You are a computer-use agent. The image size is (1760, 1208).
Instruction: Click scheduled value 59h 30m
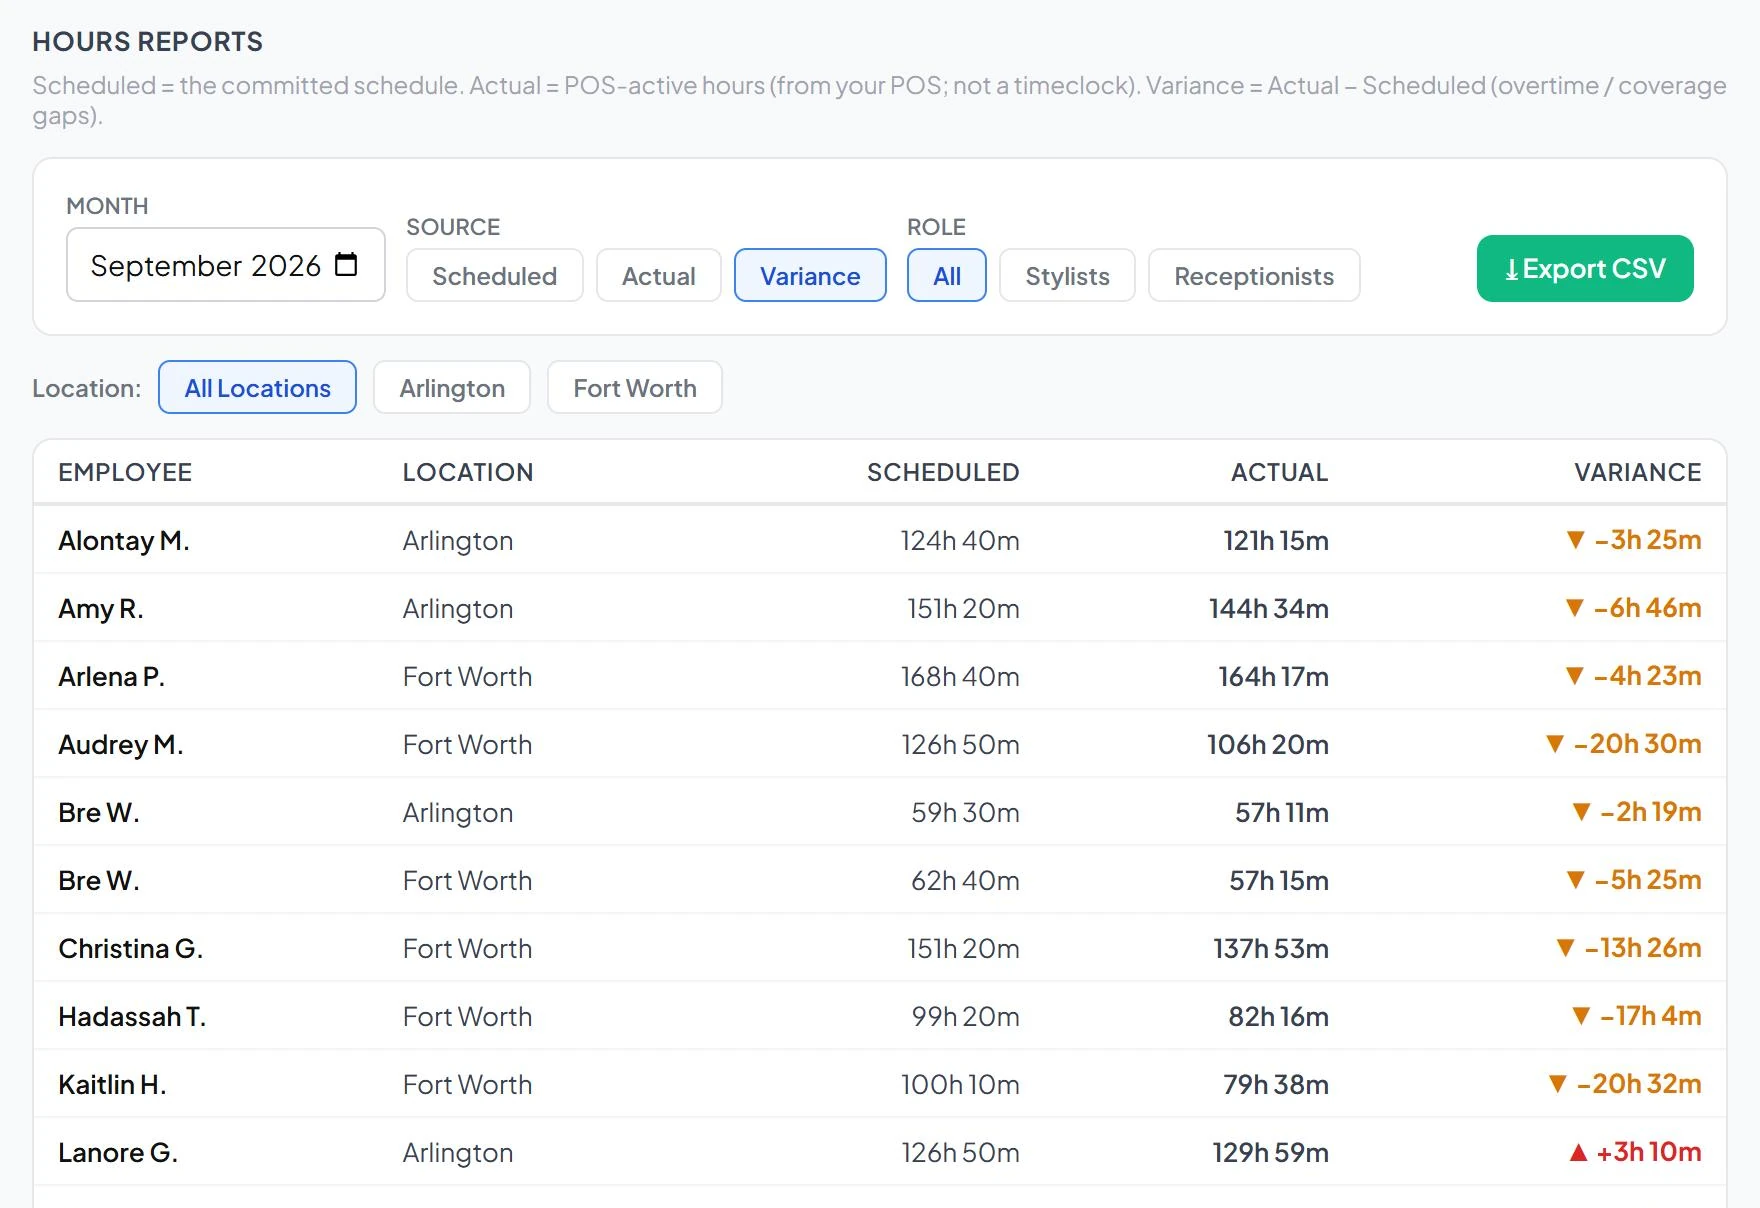(x=965, y=813)
